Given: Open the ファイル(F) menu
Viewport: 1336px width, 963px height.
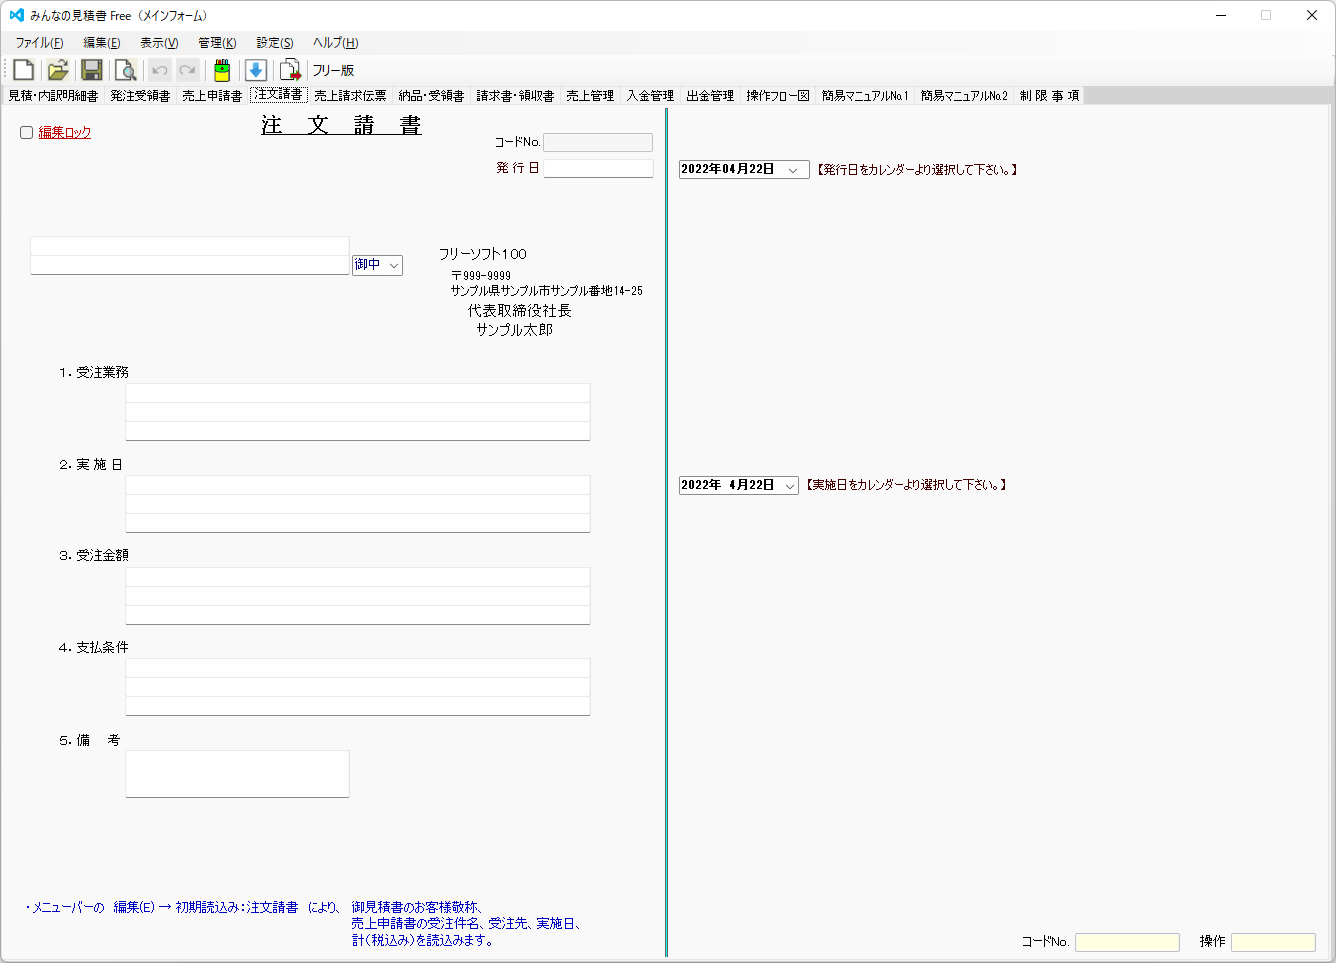Looking at the screenshot, I should coord(38,42).
